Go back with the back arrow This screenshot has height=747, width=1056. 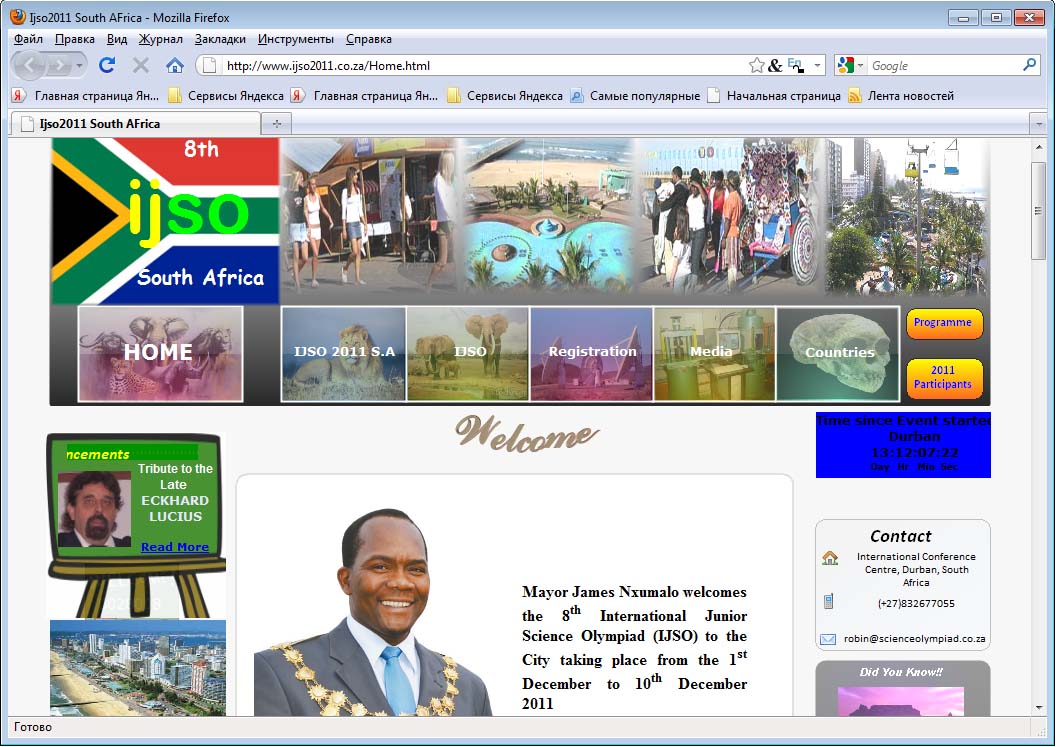click(x=30, y=65)
